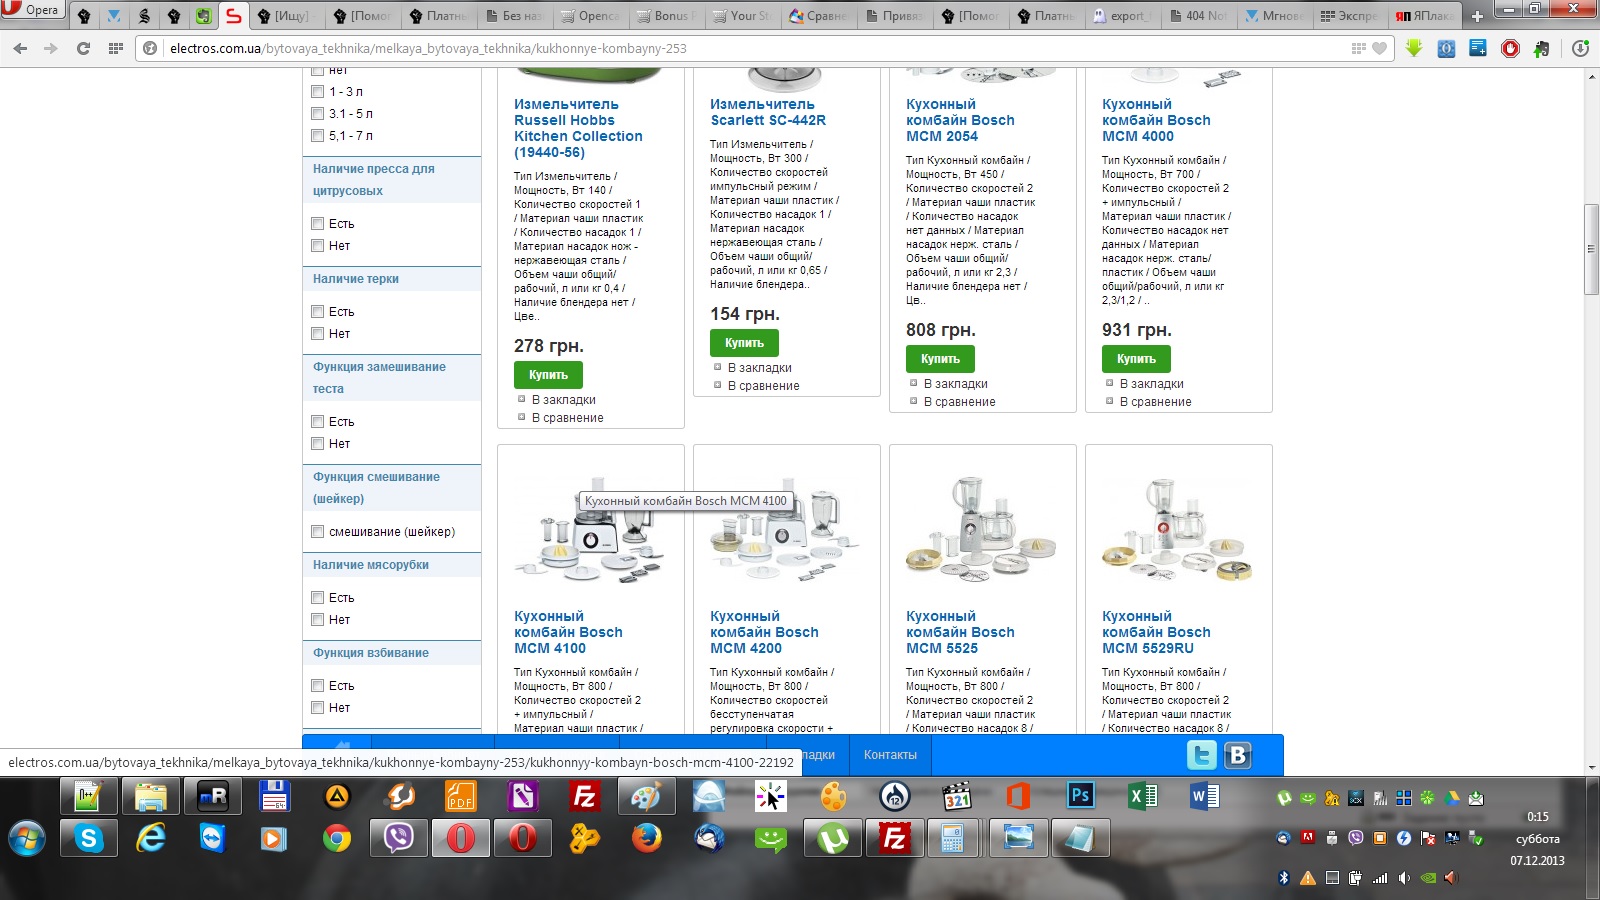Open the Bosch MCM 5525 product image
Image resolution: width=1600 pixels, height=900 pixels.
click(x=981, y=529)
